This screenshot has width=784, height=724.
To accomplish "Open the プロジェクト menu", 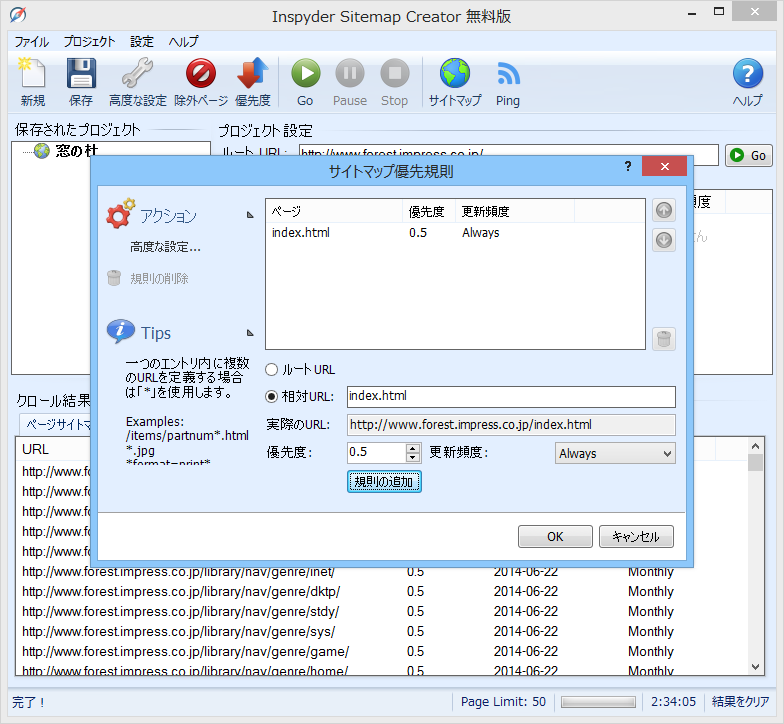I will [x=90, y=42].
